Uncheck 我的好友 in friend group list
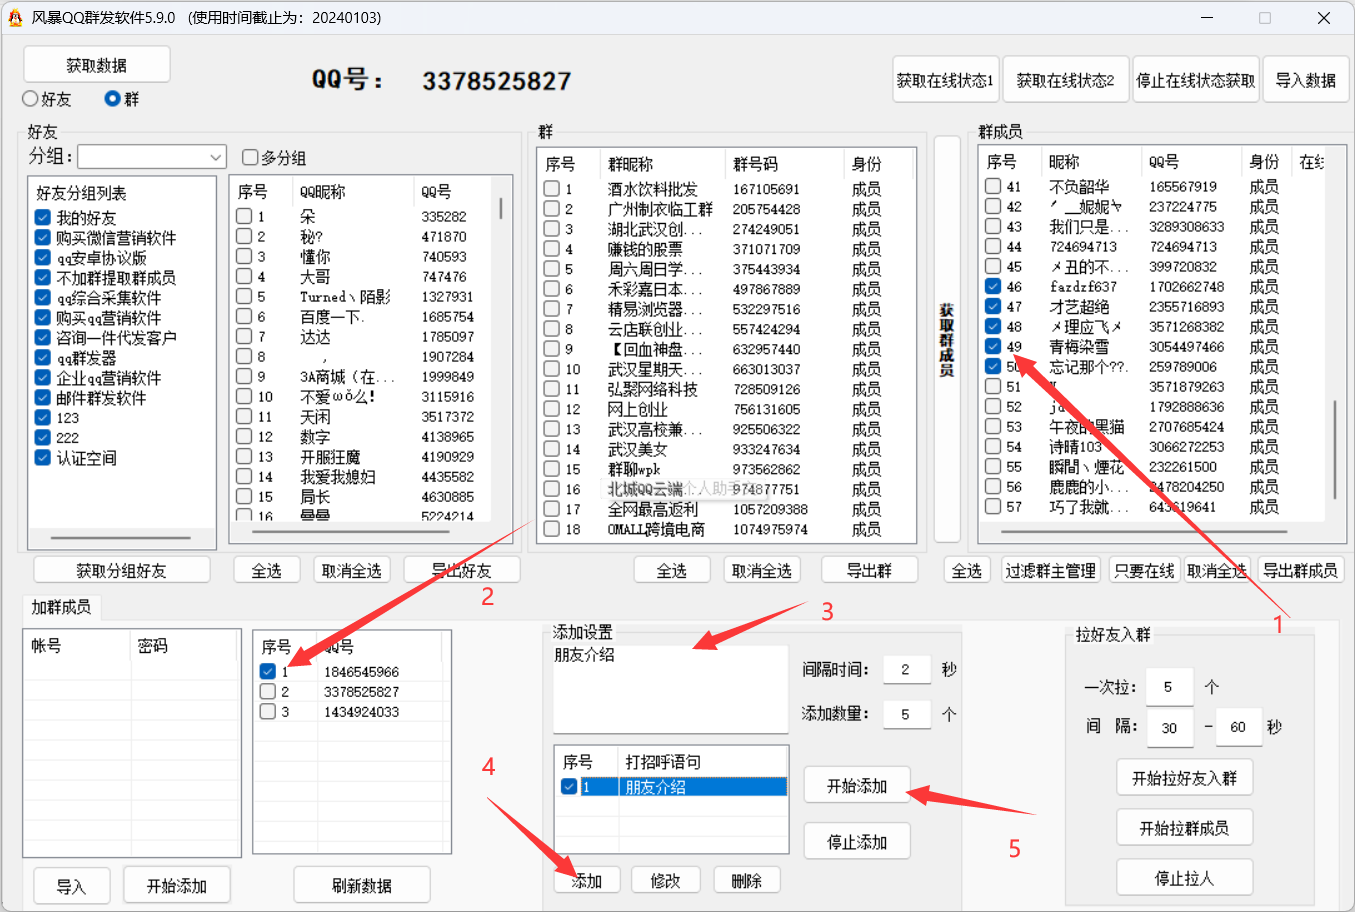The width and height of the screenshot is (1355, 912). tap(42, 217)
